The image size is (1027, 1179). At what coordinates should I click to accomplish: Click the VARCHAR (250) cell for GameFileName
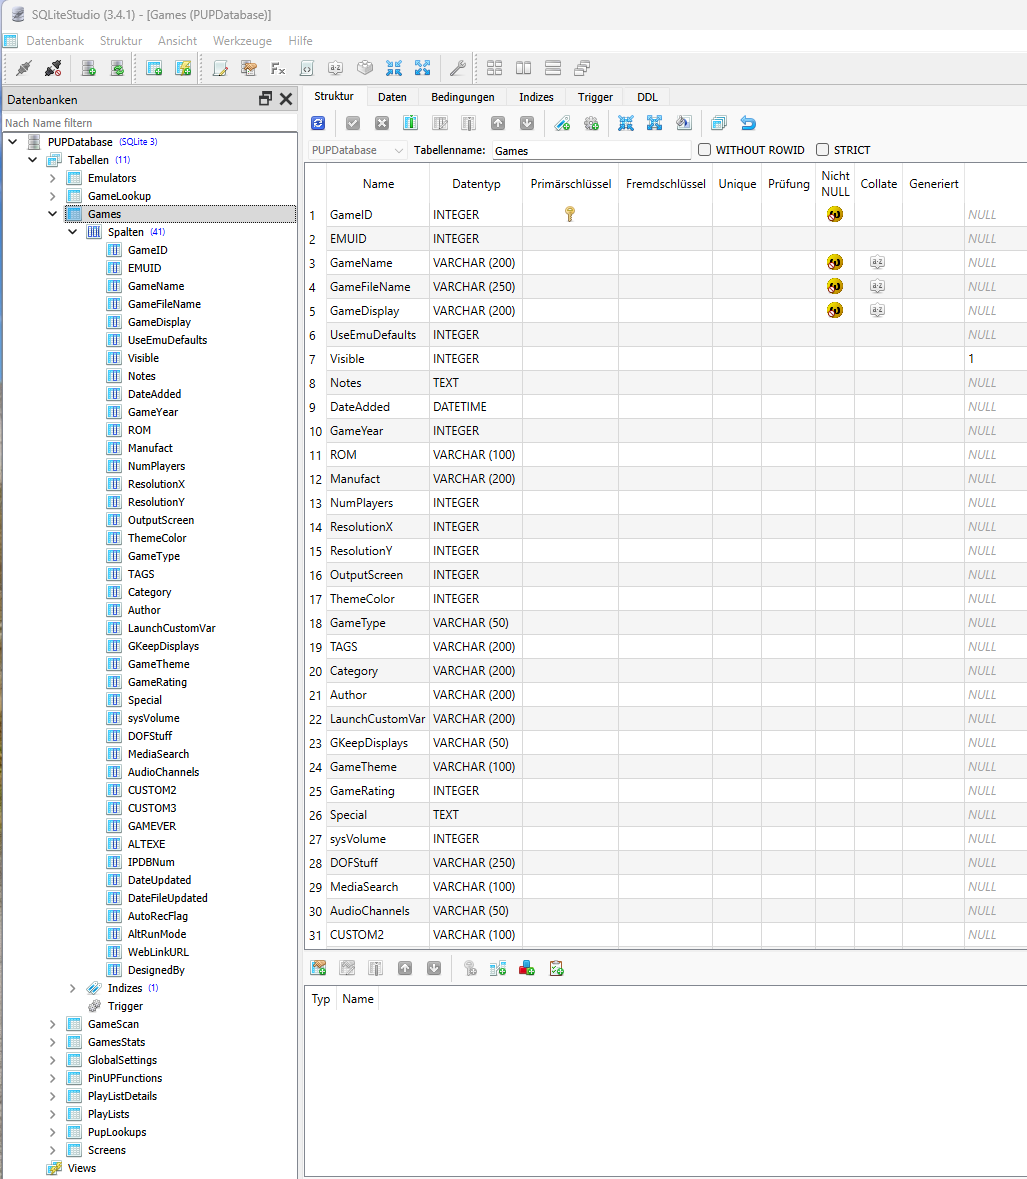pos(476,286)
